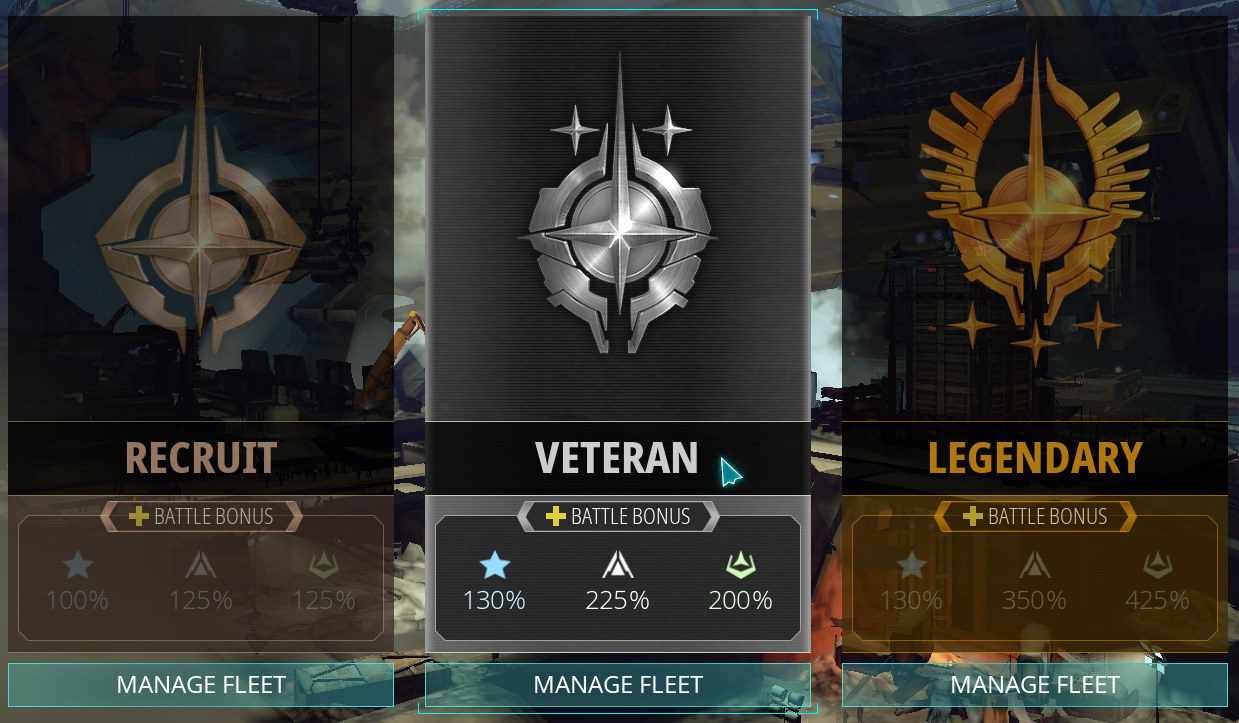Viewport: 1239px width, 723px height.
Task: Click the white chevron icon above 225%
Action: point(618,566)
